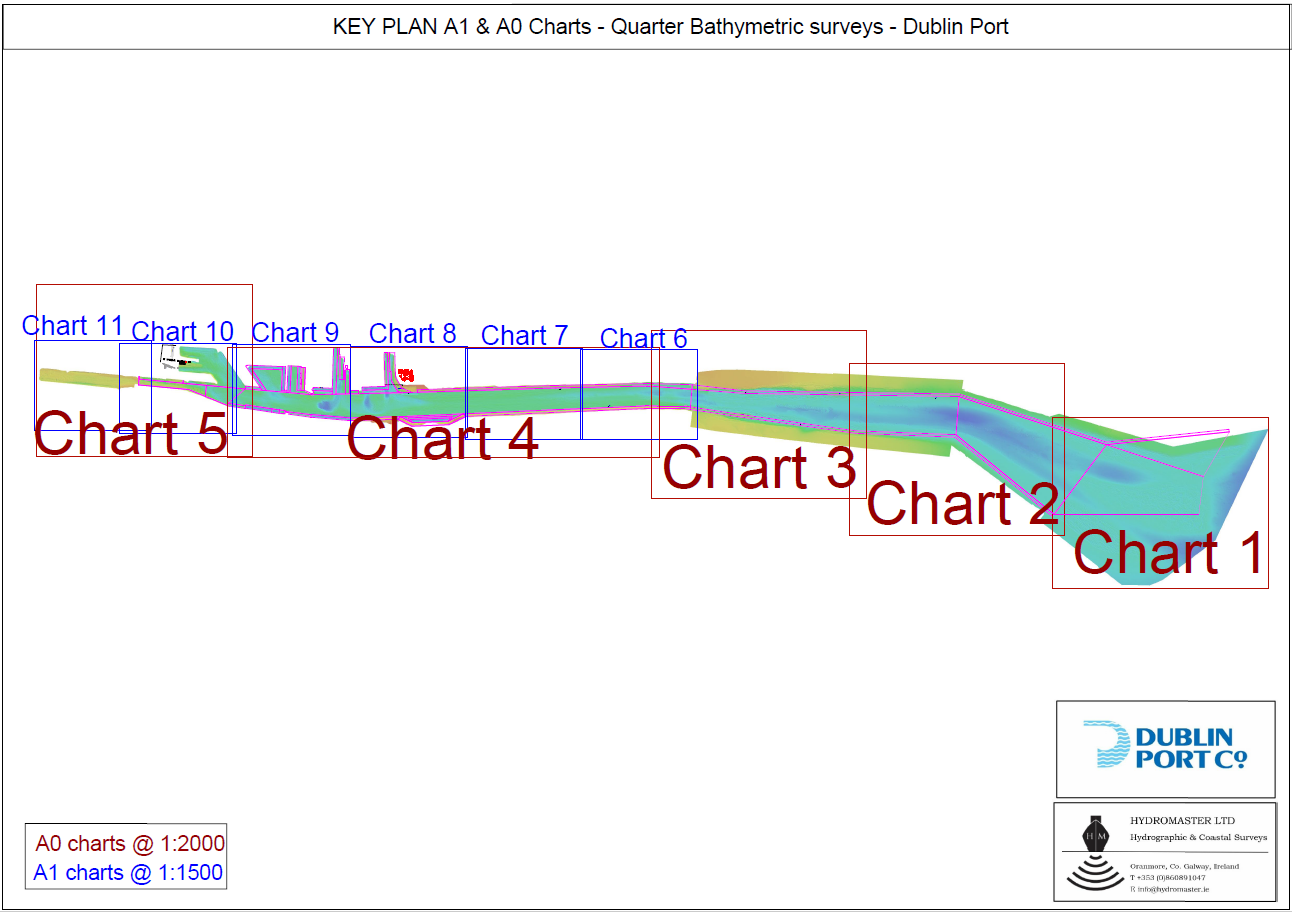Click the blue Chart 6 label
Image resolution: width=1292 pixels, height=912 pixels.
(643, 339)
